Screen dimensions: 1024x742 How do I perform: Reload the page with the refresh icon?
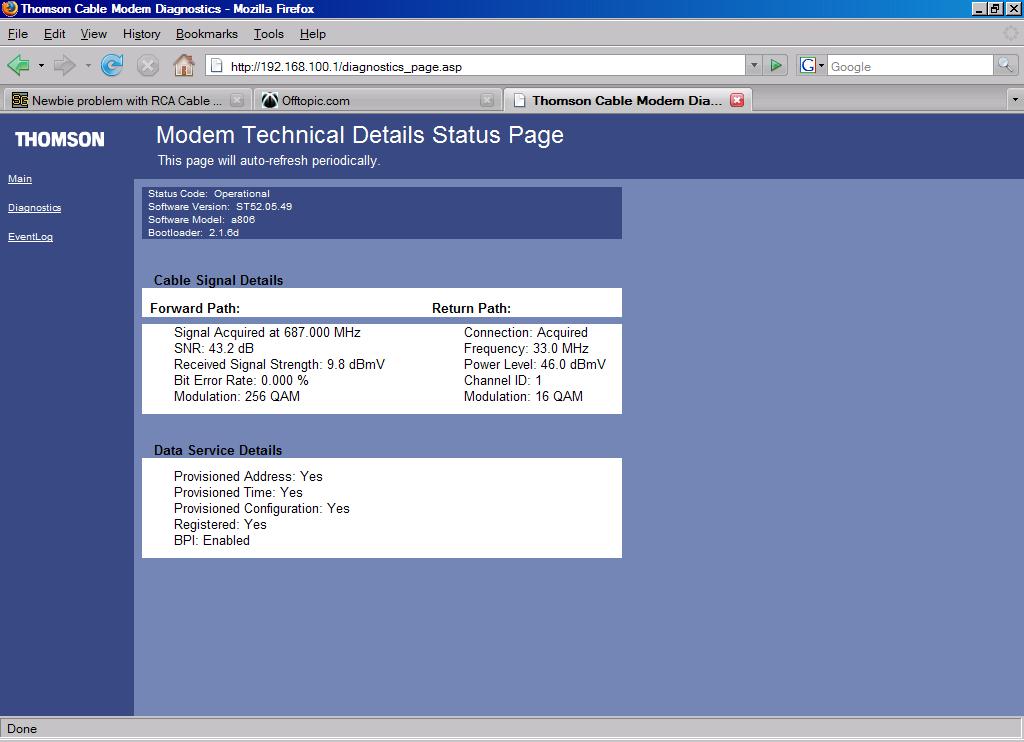pos(112,66)
